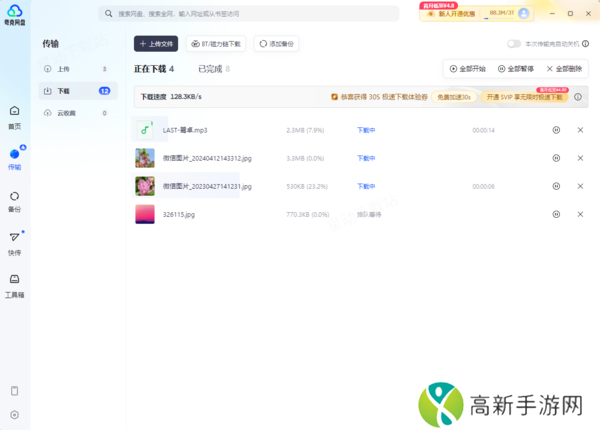The width and height of the screenshot is (600, 430).
Task: Open the 首页 home section
Action: coord(15,117)
